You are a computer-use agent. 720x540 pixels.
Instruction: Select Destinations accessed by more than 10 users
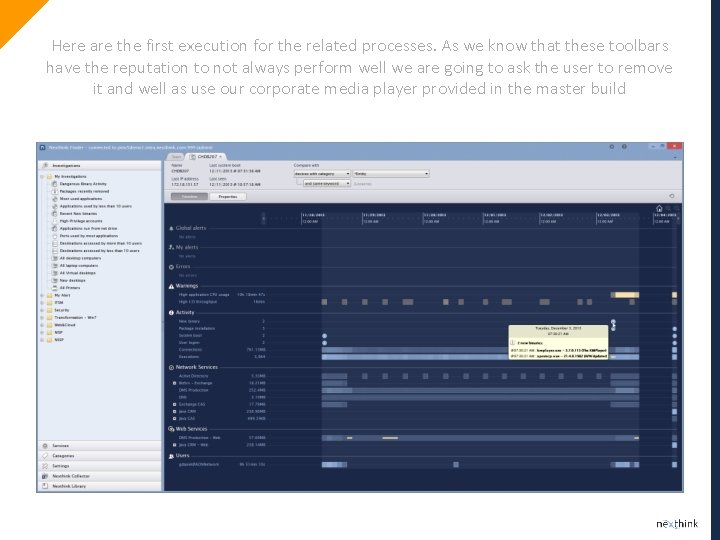(x=101, y=243)
